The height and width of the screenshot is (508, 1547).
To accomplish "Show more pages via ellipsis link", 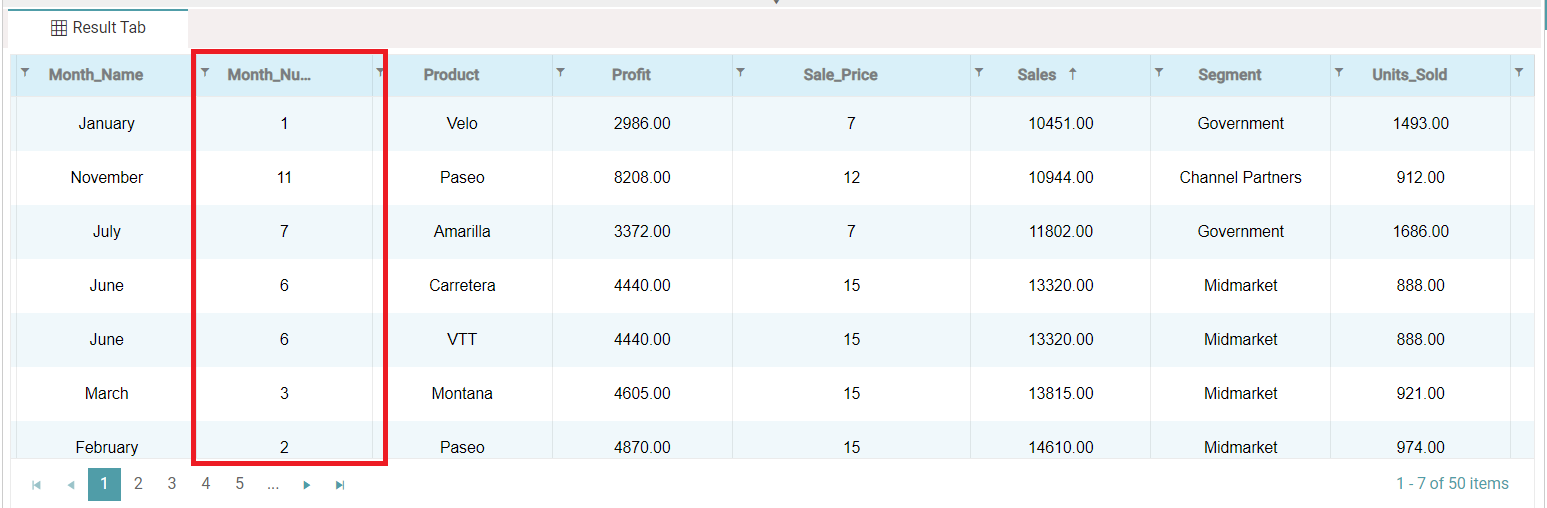I will coord(273,484).
